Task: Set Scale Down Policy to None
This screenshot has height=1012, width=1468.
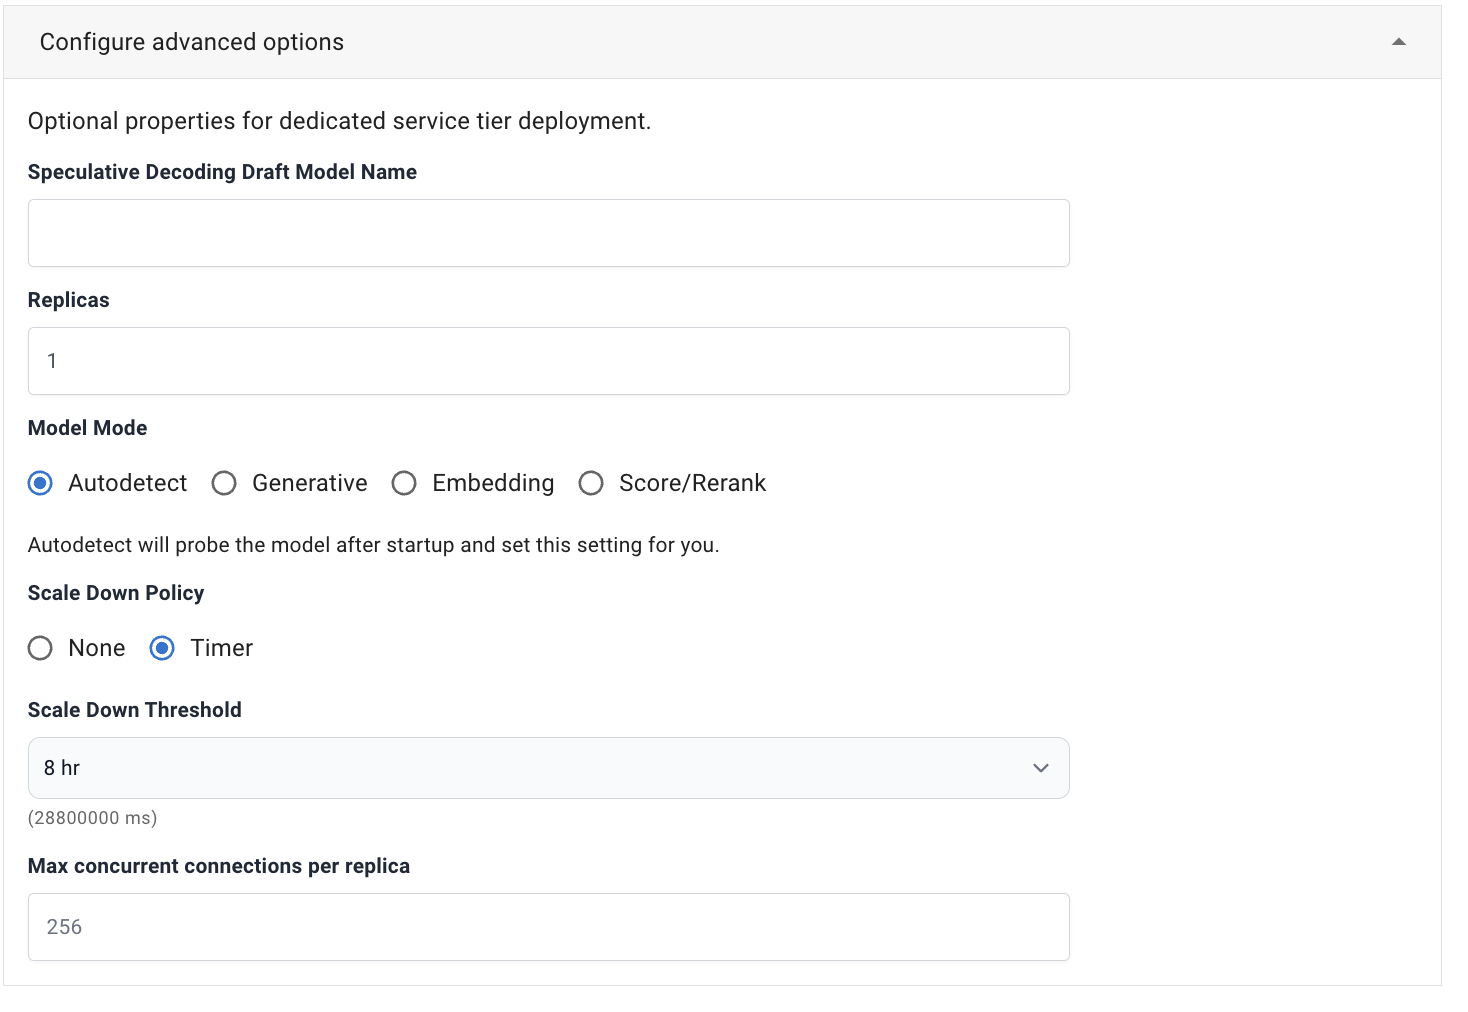Action: tap(40, 649)
